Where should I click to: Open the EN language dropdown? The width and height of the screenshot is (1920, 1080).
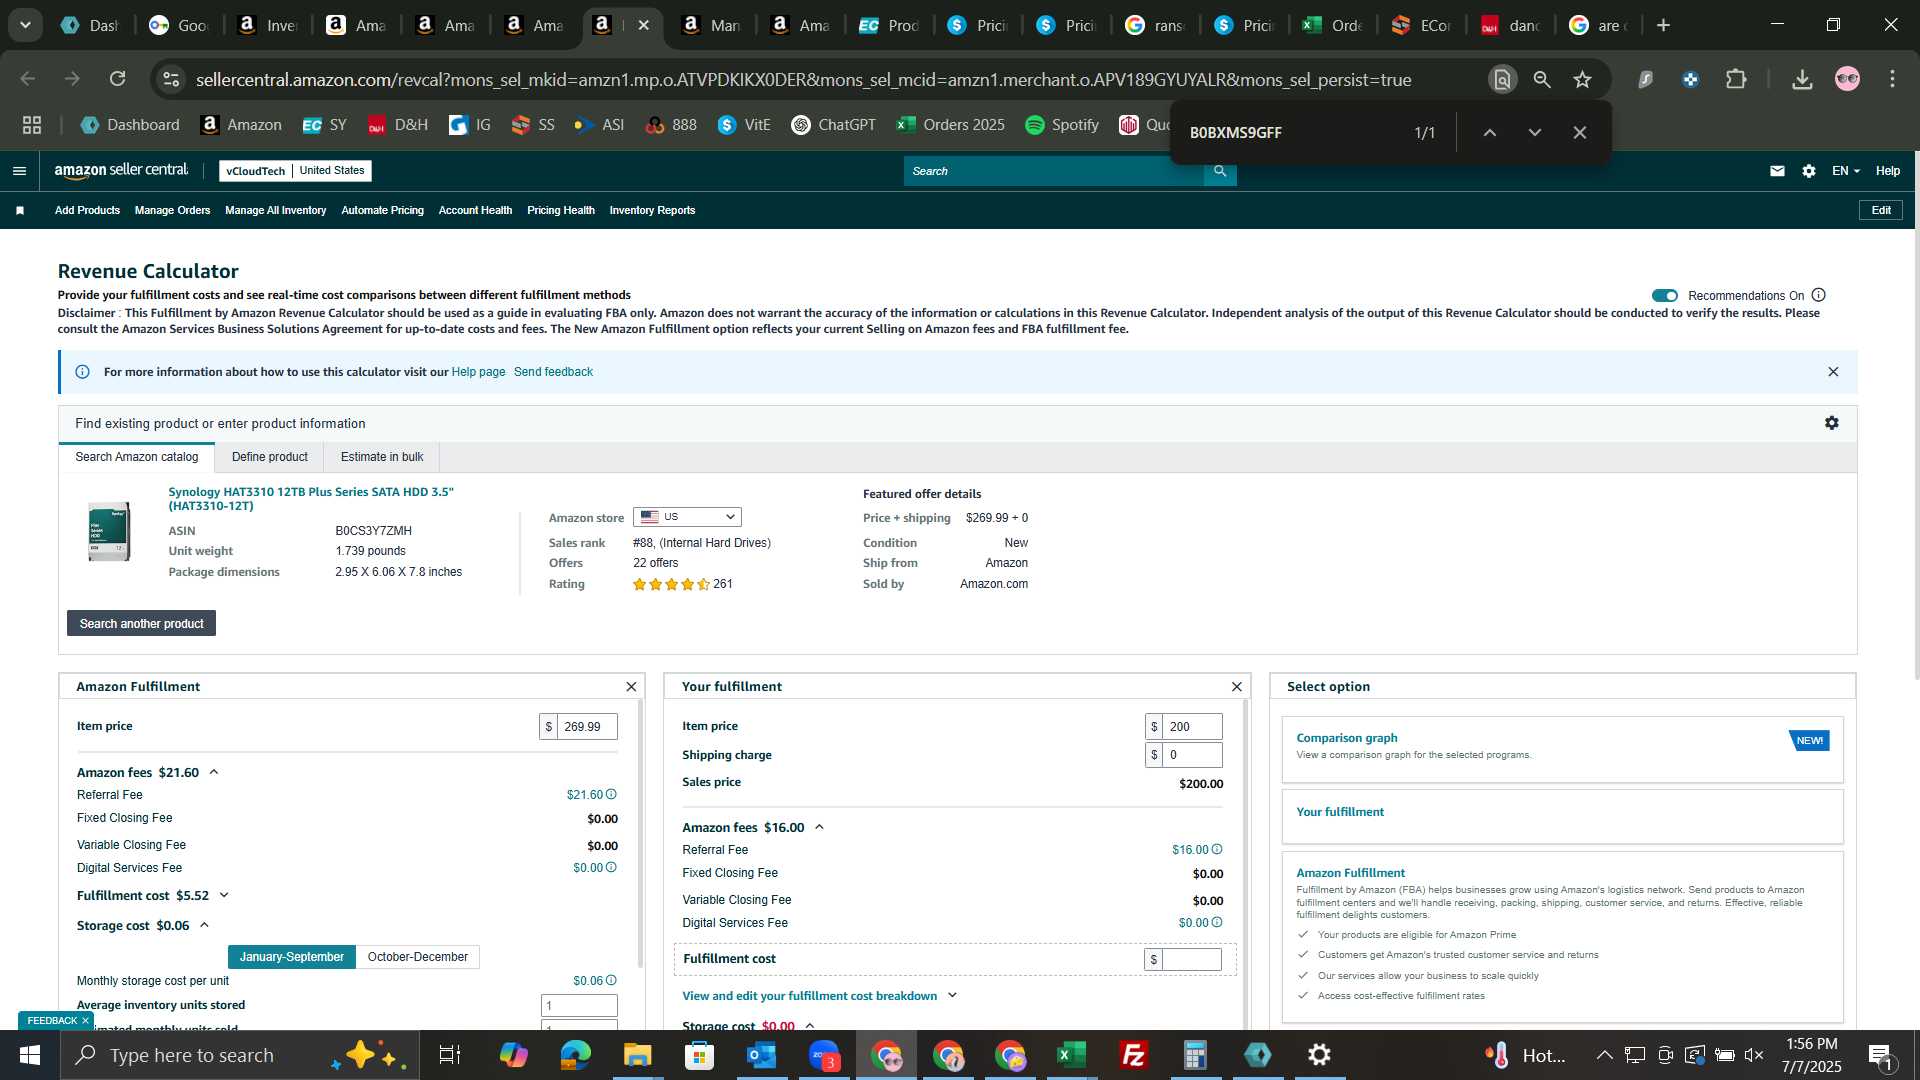point(1846,171)
